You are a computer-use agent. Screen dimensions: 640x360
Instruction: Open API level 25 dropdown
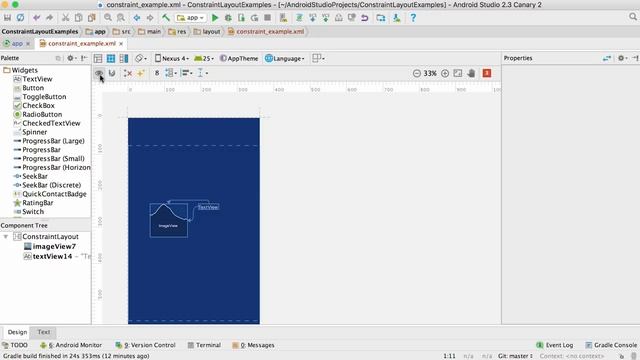tap(204, 58)
